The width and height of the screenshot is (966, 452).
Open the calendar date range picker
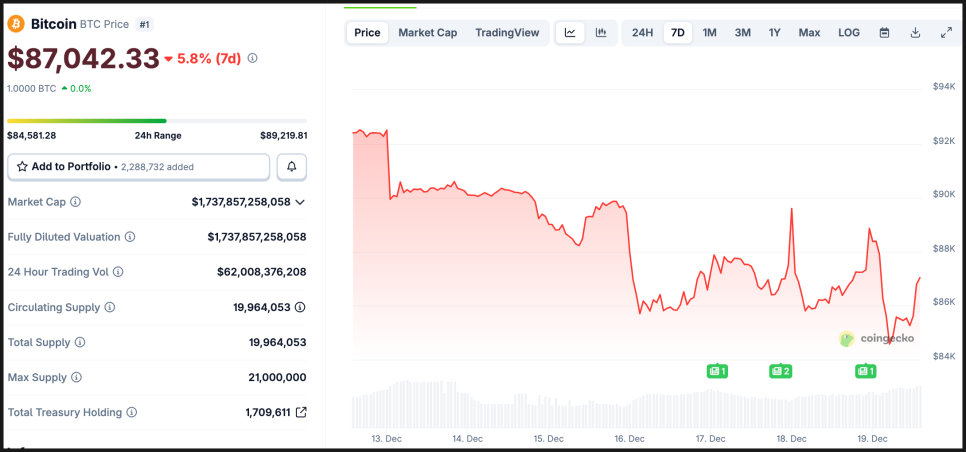(x=884, y=33)
